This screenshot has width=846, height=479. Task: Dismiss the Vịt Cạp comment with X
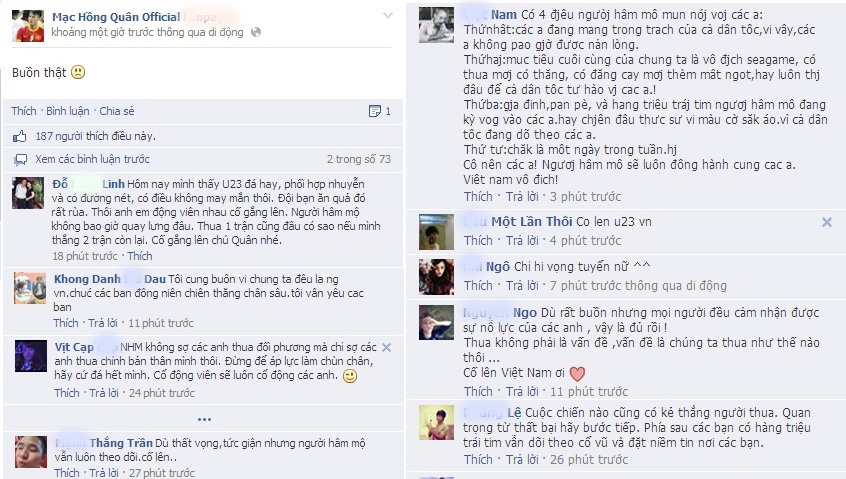tap(386, 347)
